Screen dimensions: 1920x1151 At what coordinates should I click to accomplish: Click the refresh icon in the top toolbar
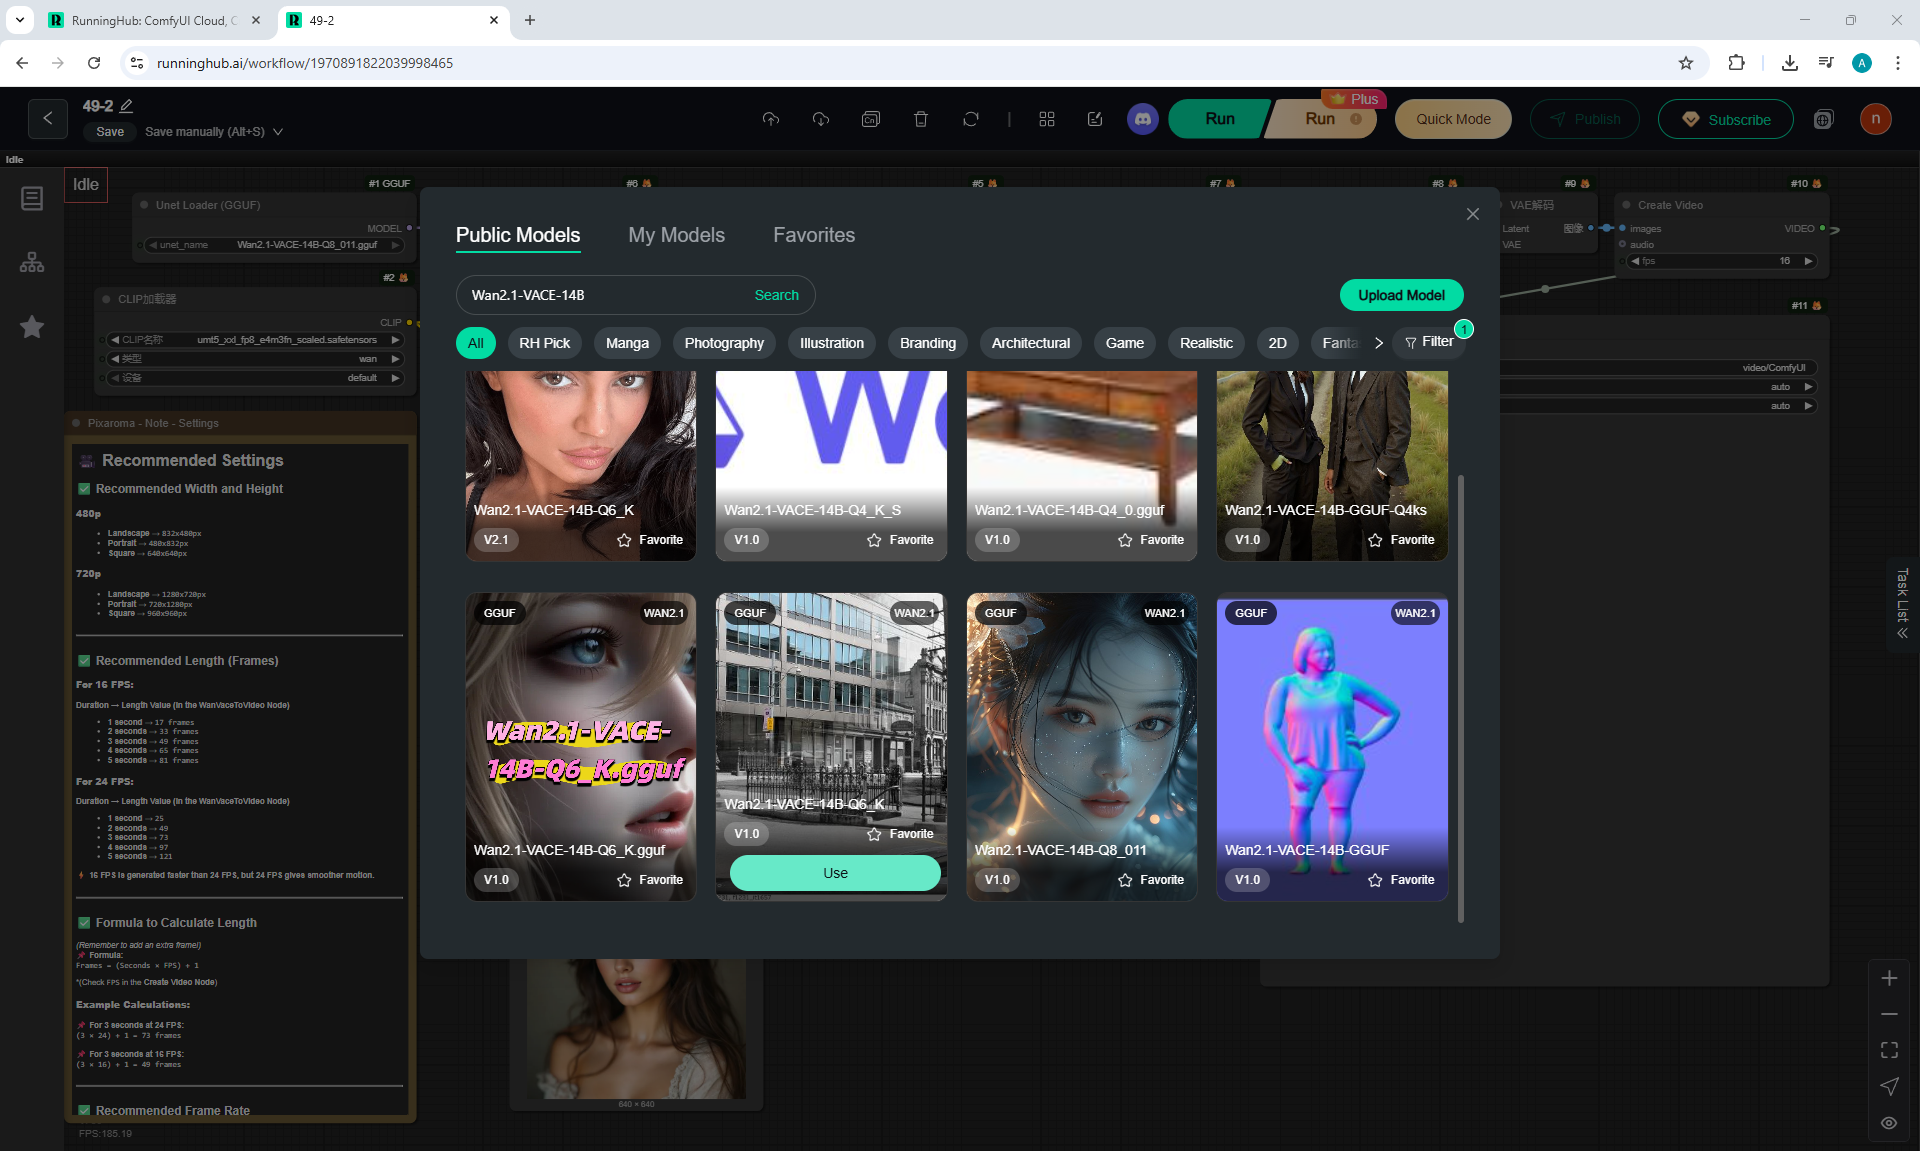click(x=970, y=119)
